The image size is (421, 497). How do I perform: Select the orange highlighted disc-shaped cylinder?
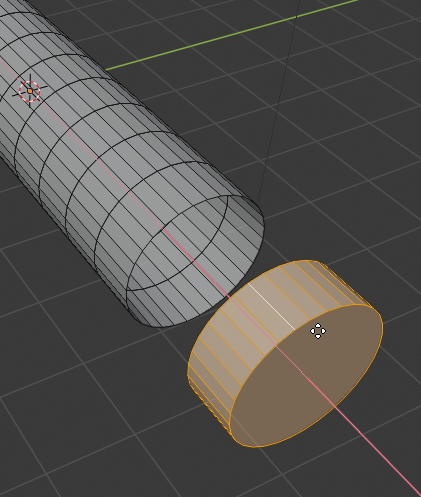[285, 353]
